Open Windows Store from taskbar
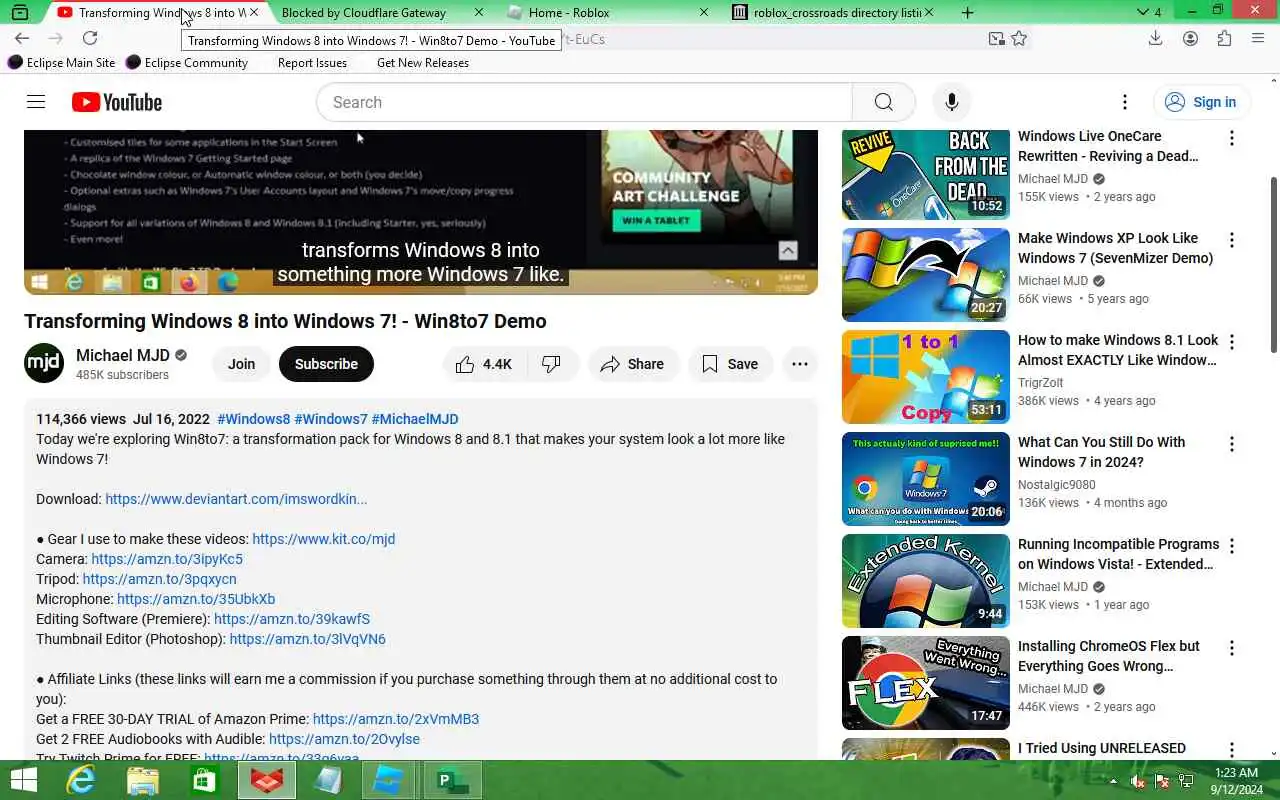Image resolution: width=1280 pixels, height=800 pixels. click(x=205, y=780)
